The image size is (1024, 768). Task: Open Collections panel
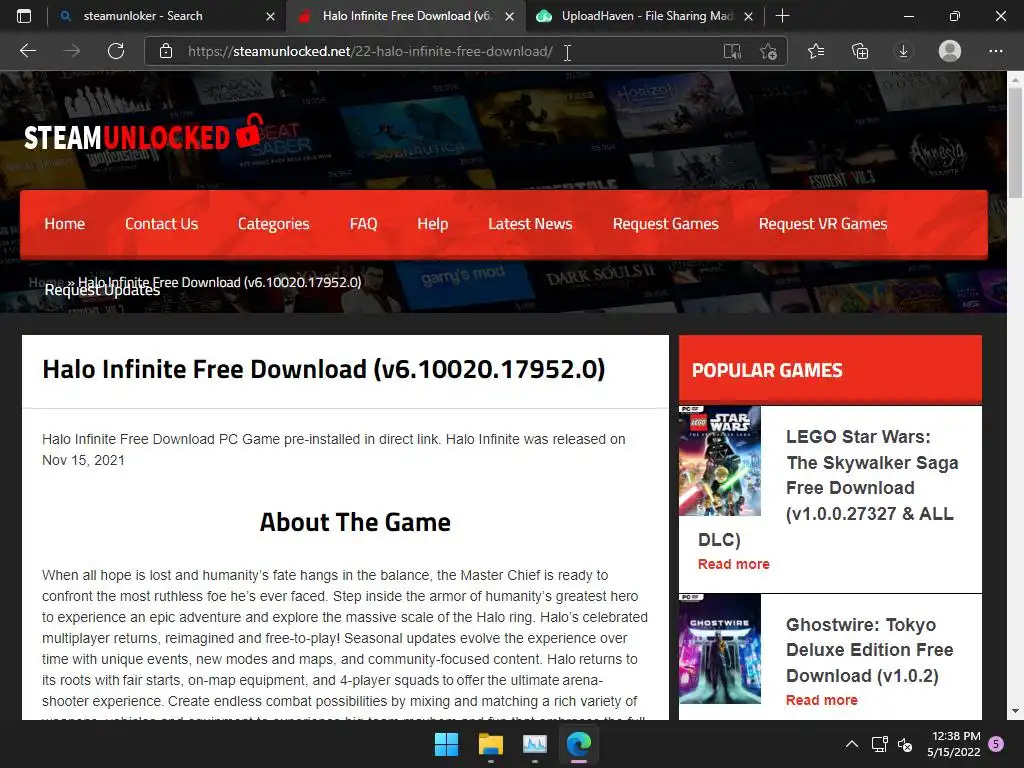[x=860, y=51]
